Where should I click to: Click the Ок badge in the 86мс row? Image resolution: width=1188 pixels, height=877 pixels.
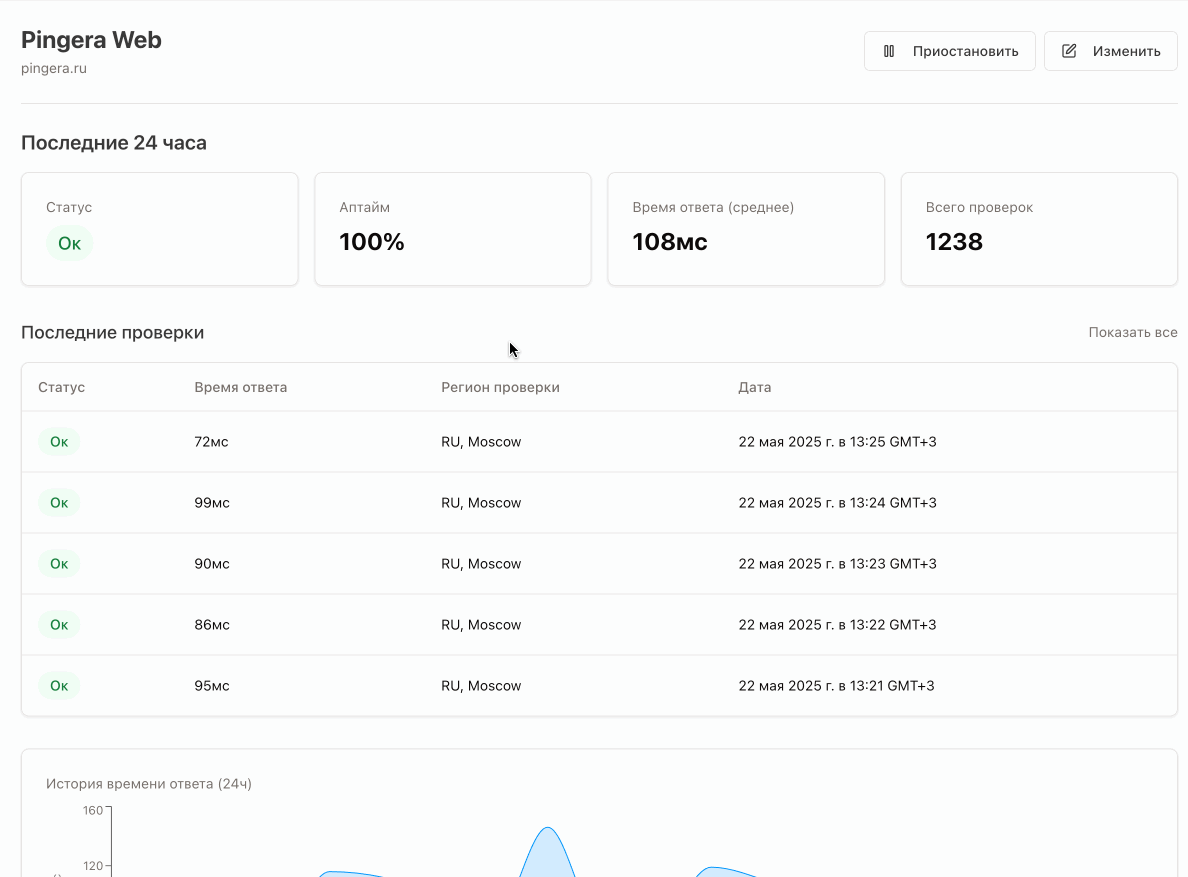(x=59, y=625)
